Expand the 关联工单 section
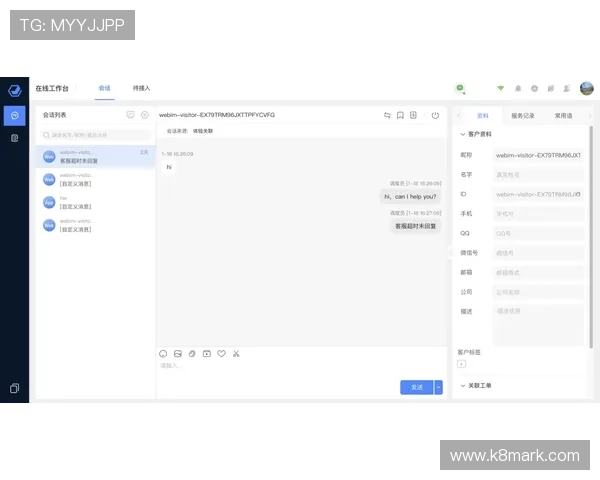The image size is (600, 480). pyautogui.click(x=462, y=385)
